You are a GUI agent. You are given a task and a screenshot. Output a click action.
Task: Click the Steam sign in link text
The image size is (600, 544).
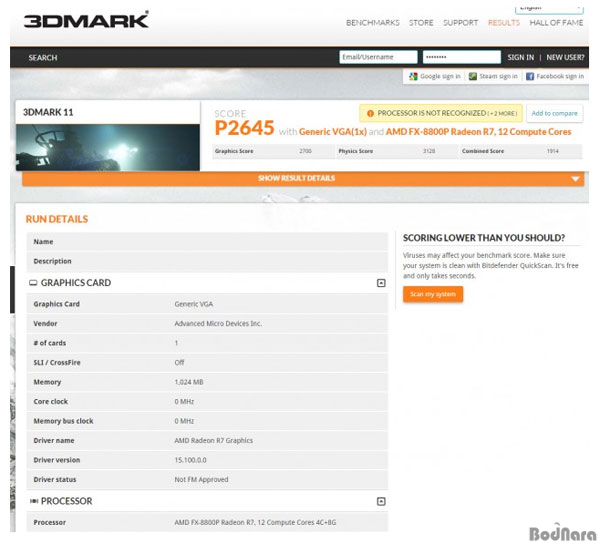pos(498,77)
